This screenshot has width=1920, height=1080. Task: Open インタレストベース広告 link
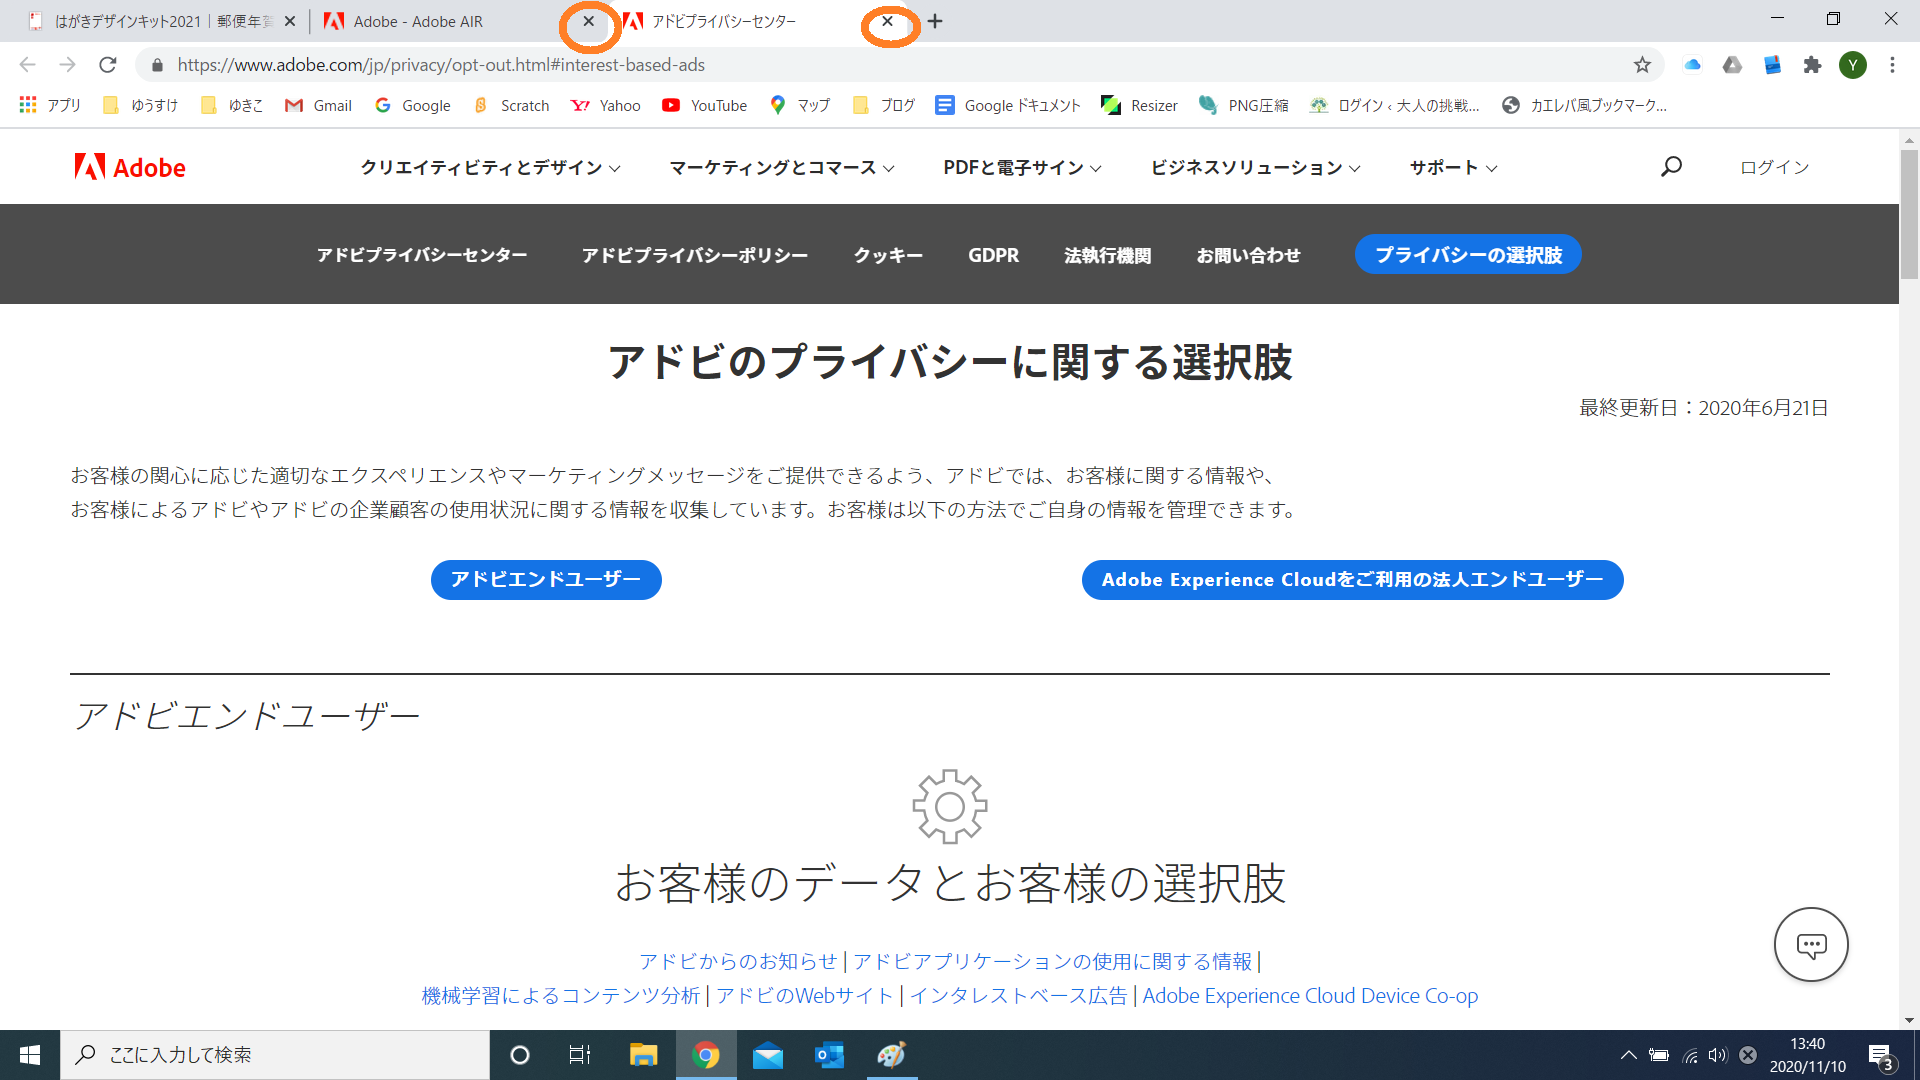(x=1018, y=996)
